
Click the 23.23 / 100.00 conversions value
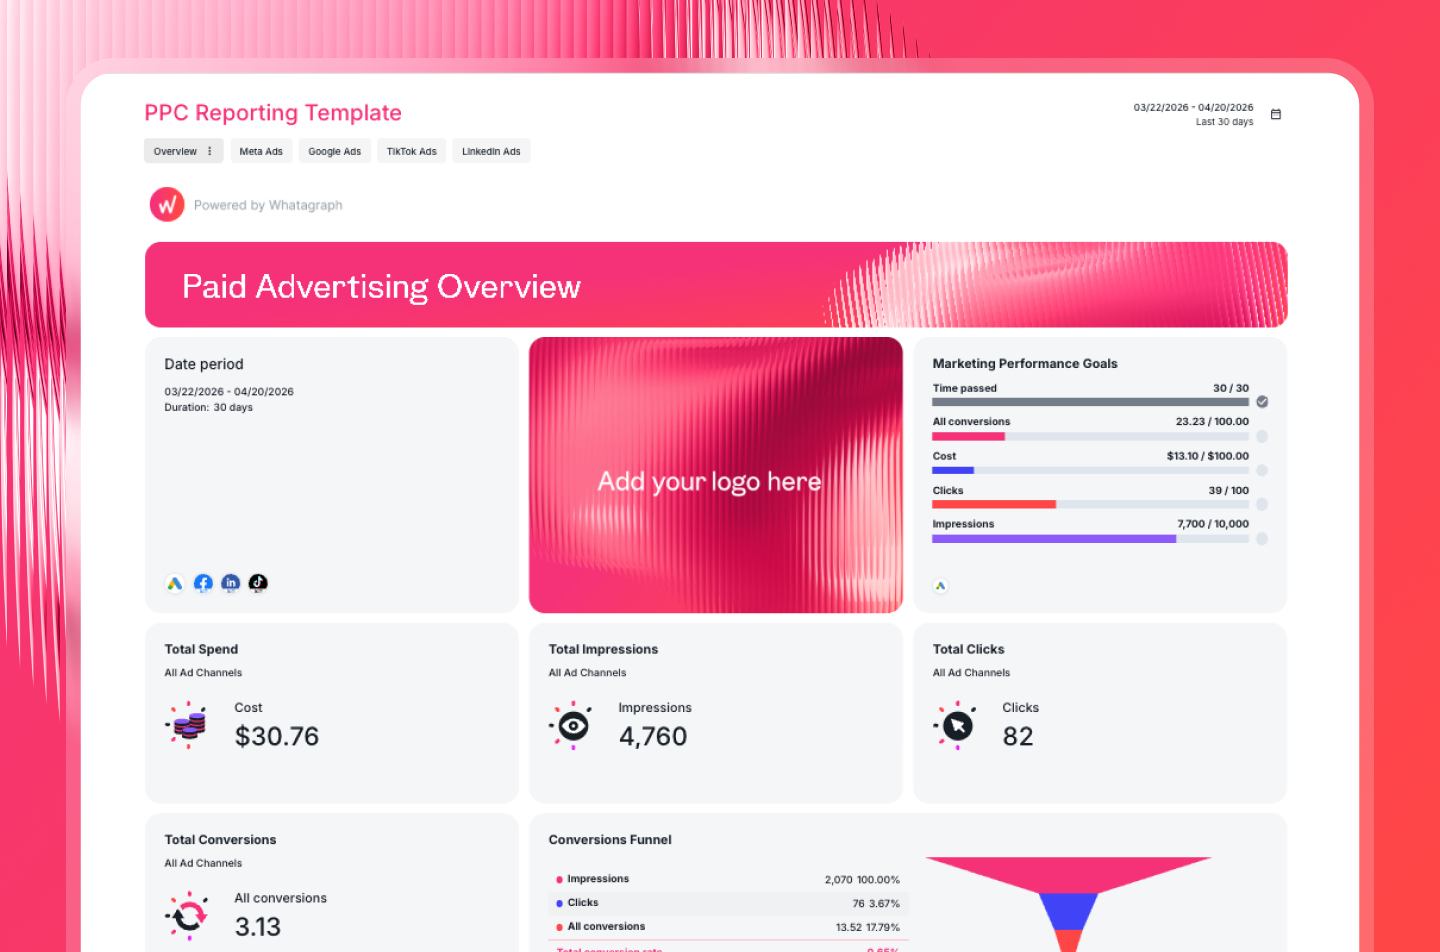tap(1212, 422)
